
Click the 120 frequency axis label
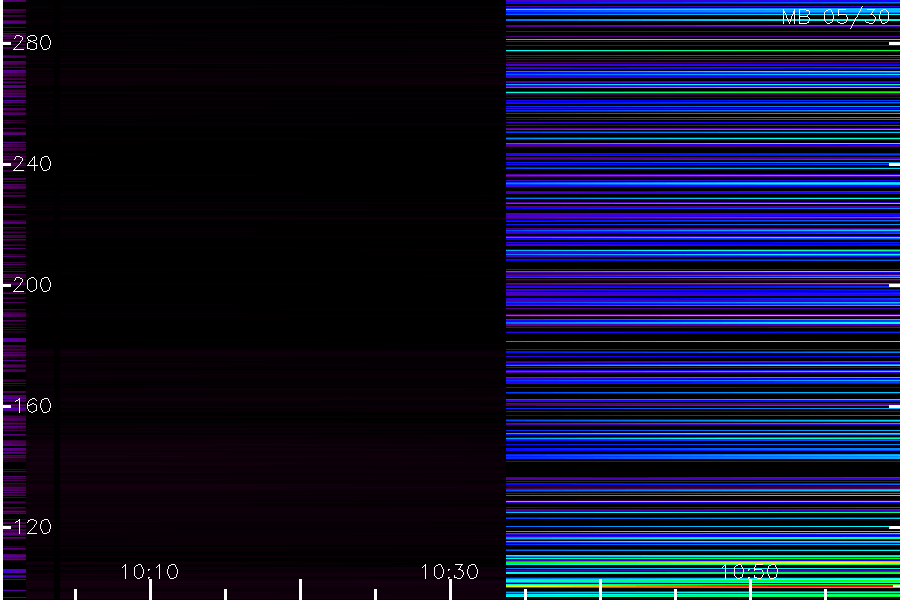pyautogui.click(x=32, y=527)
